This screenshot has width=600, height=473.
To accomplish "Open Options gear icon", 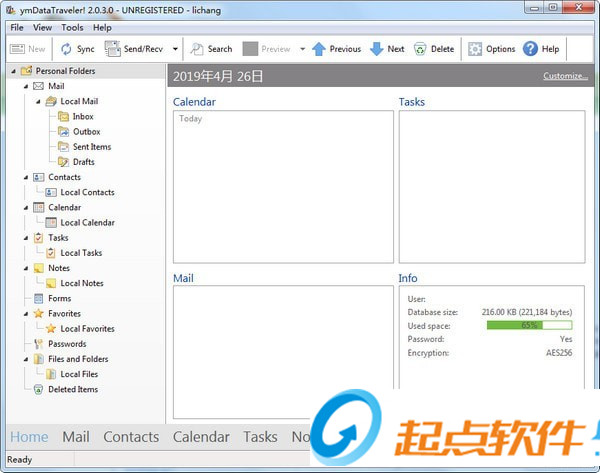I will tap(475, 49).
